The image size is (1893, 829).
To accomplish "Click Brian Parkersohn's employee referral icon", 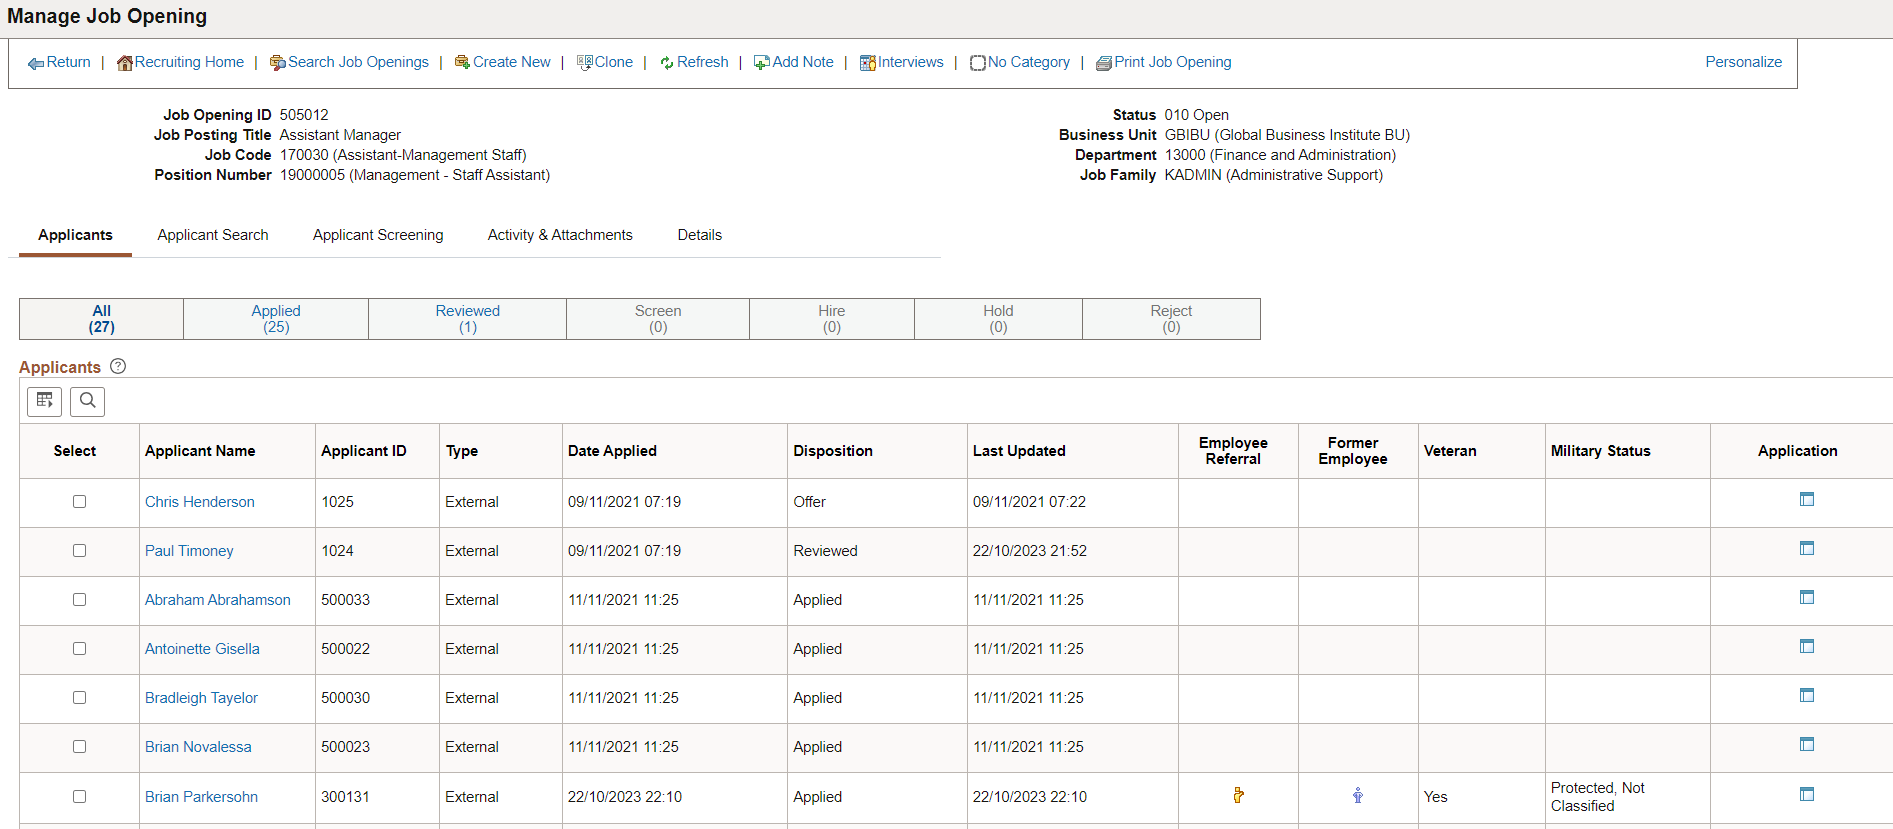I will tap(1238, 795).
